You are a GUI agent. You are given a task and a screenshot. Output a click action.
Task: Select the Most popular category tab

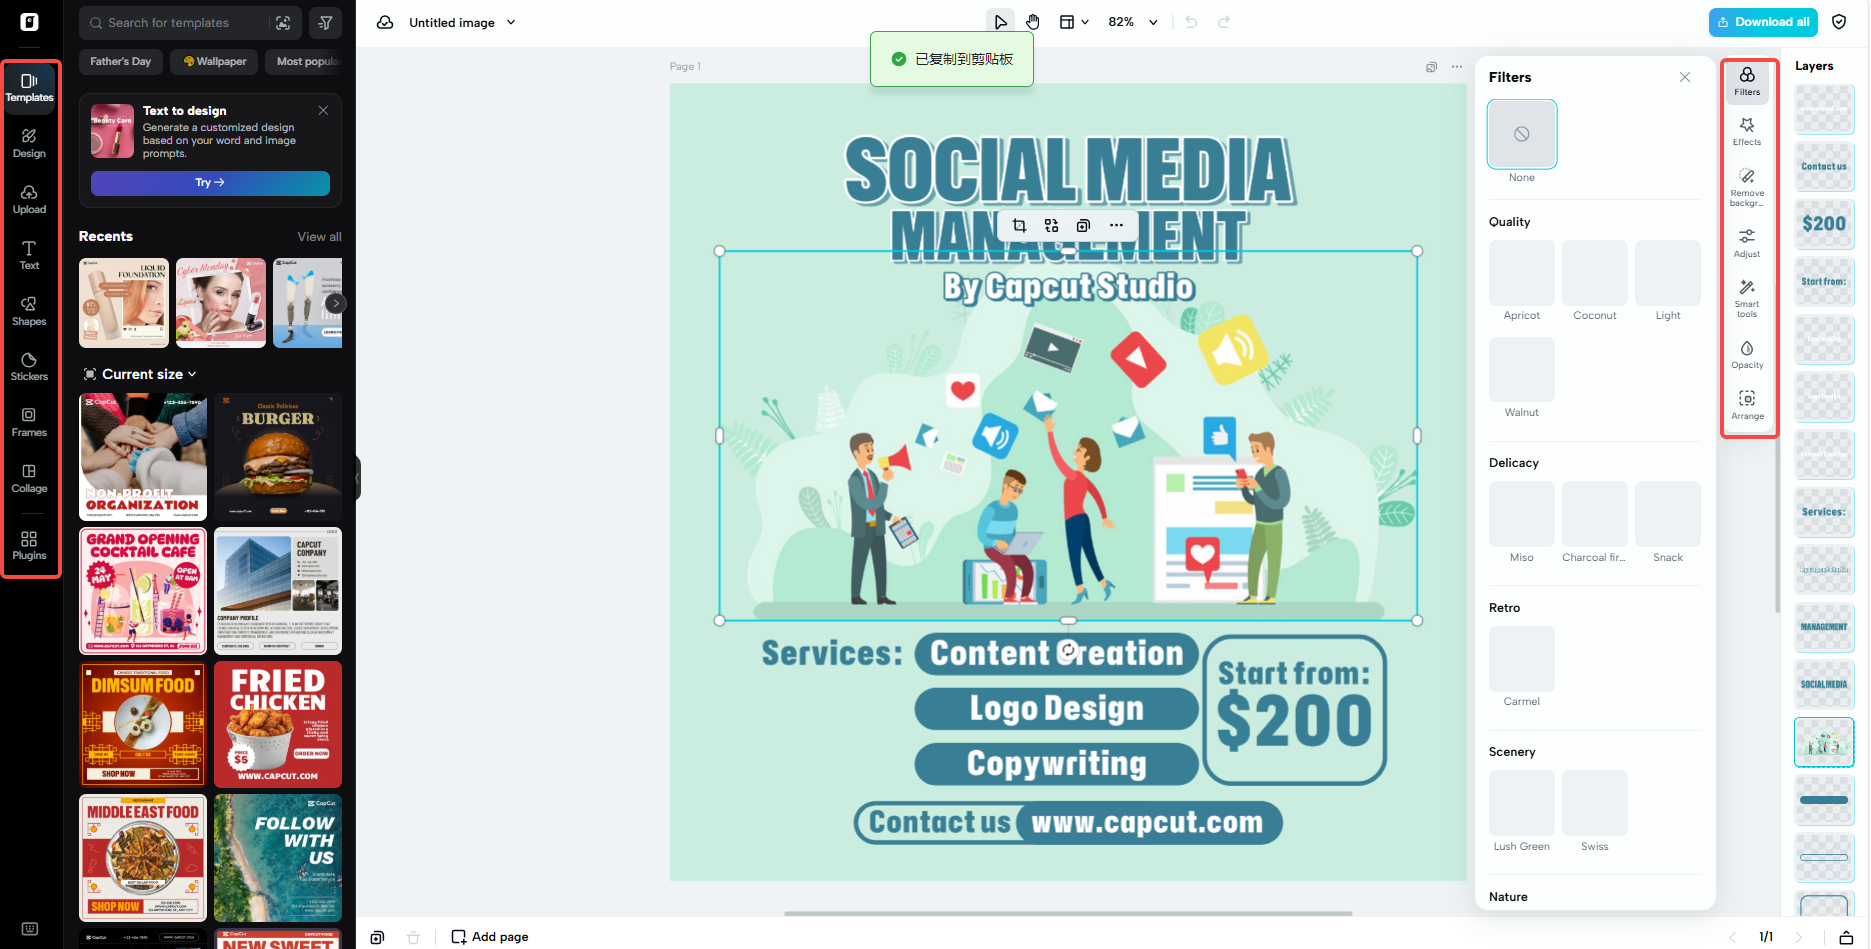pyautogui.click(x=304, y=62)
